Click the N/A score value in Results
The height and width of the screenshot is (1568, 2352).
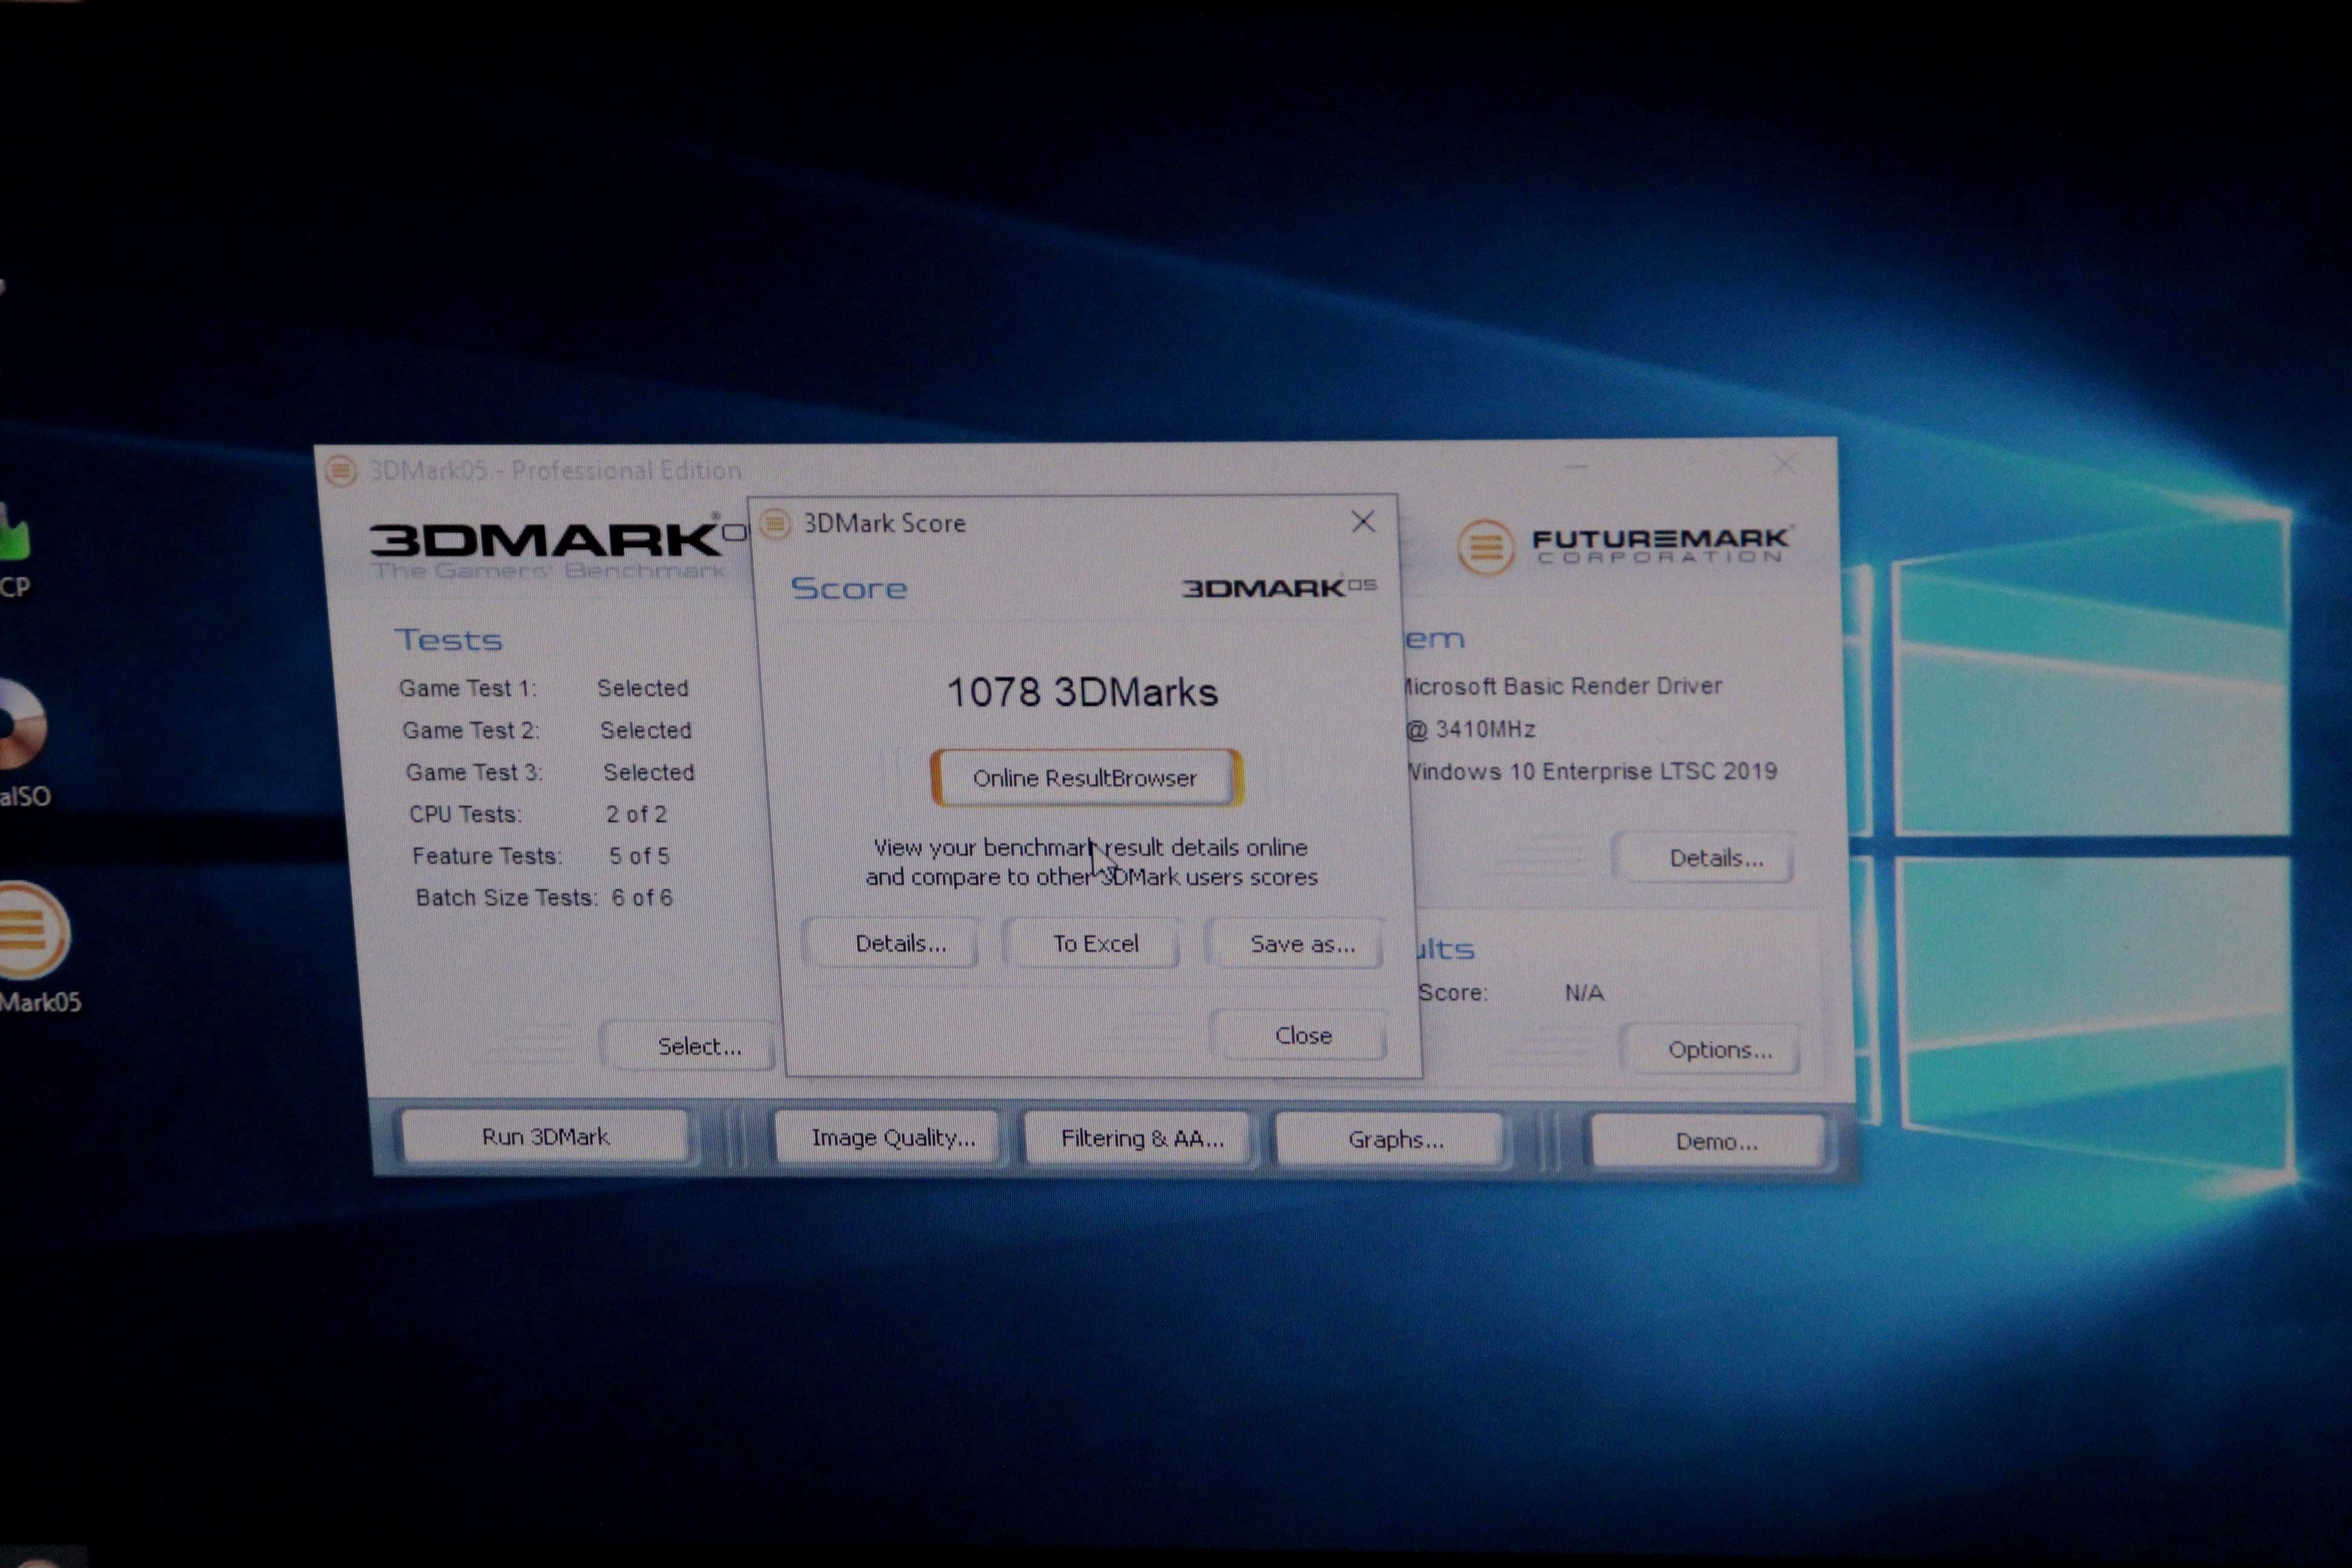click(x=1584, y=992)
